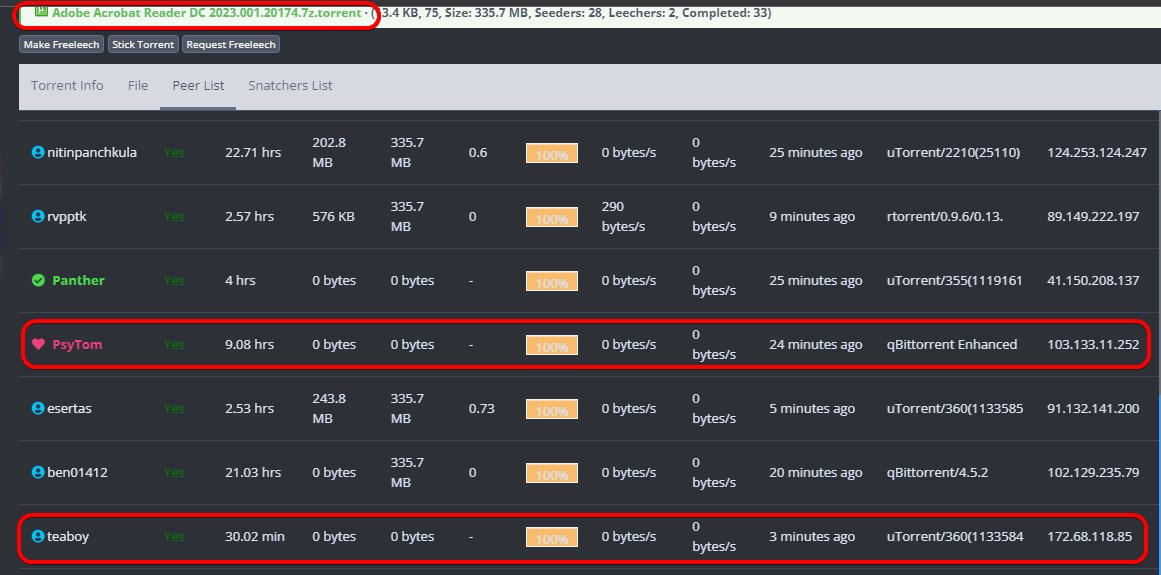Click the 100% progress bar in esertas row
The image size is (1161, 575).
[x=552, y=409]
